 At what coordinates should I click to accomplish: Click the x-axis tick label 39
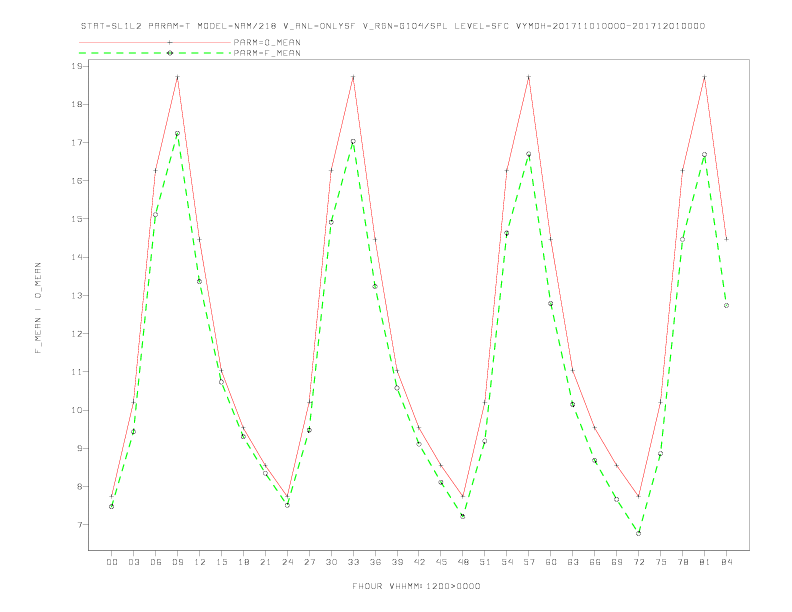(397, 562)
